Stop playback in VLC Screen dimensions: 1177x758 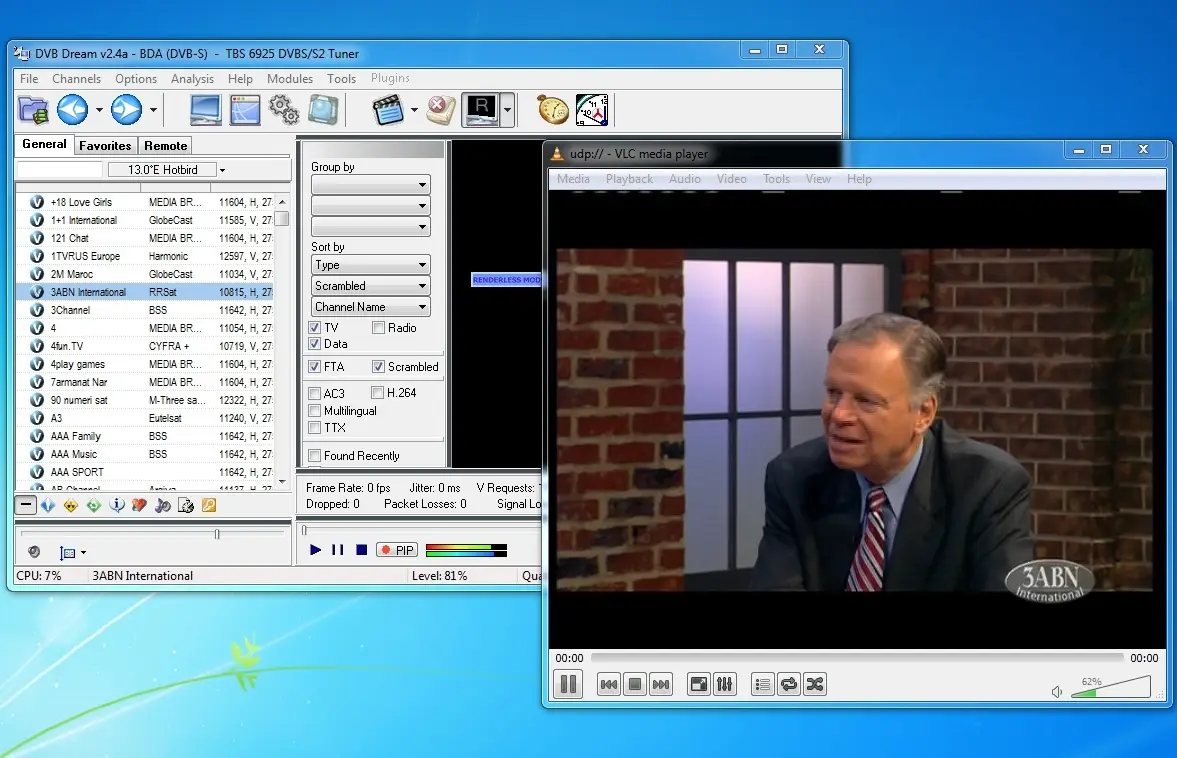pos(635,684)
